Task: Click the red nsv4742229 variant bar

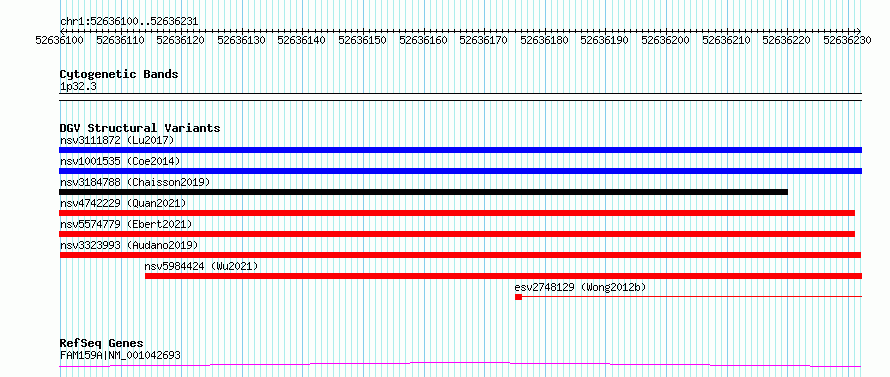Action: (x=457, y=213)
